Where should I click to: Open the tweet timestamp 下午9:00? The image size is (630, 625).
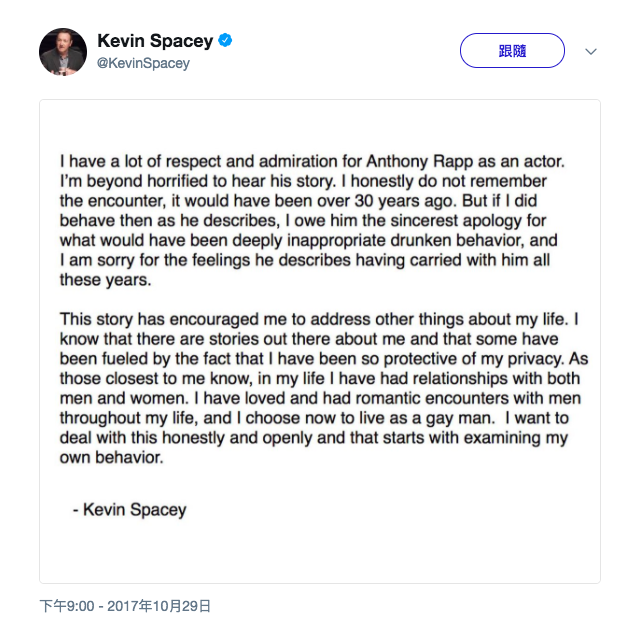(x=66, y=605)
